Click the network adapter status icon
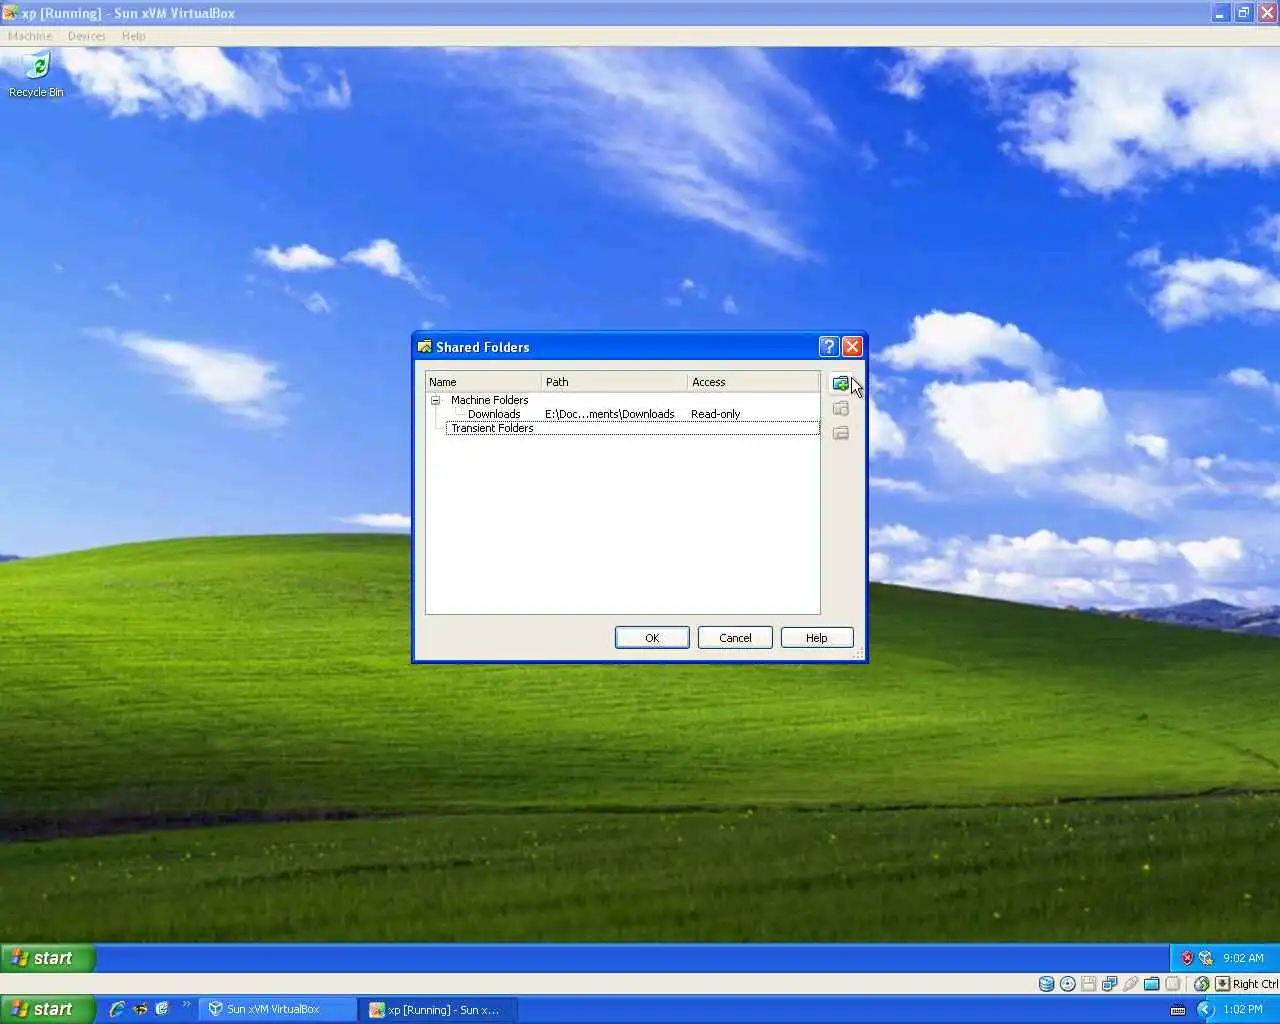 click(x=1110, y=984)
